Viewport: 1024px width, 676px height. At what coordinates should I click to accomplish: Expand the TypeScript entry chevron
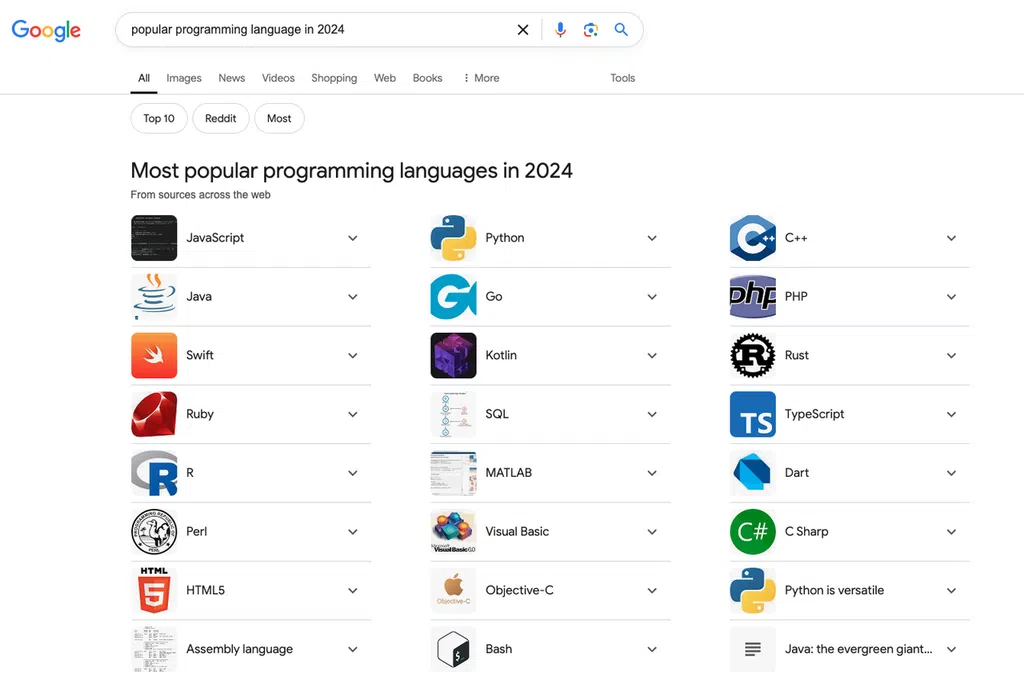[x=952, y=415]
